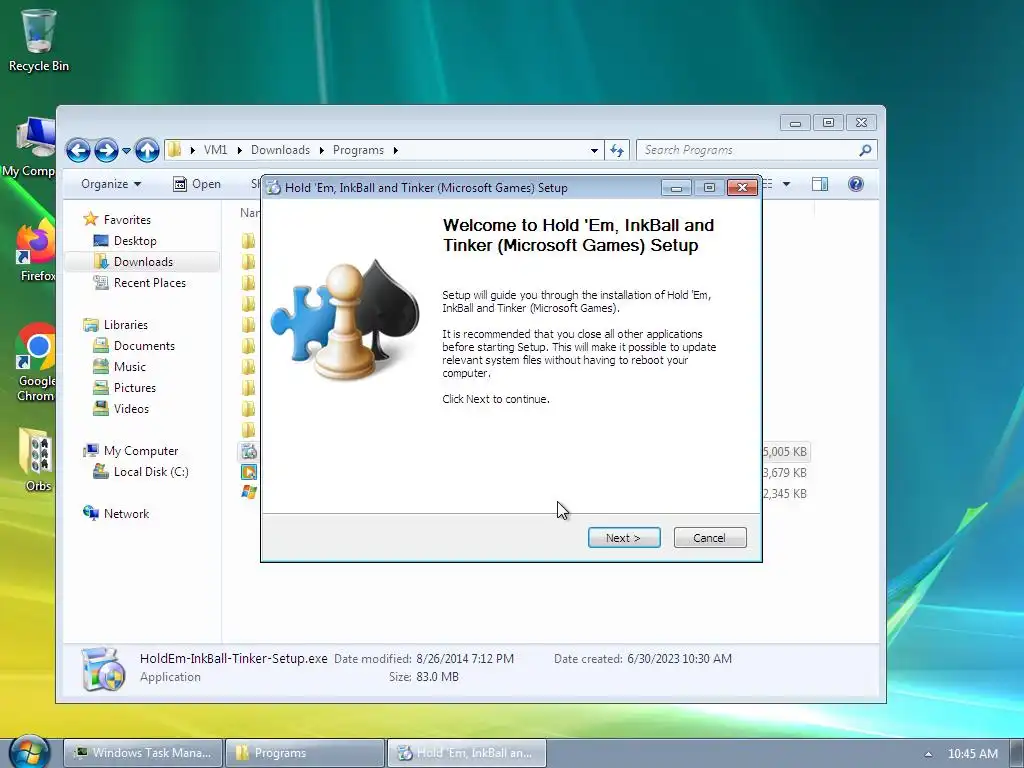
Task: Click the first folder icon in file list
Action: click(249, 241)
